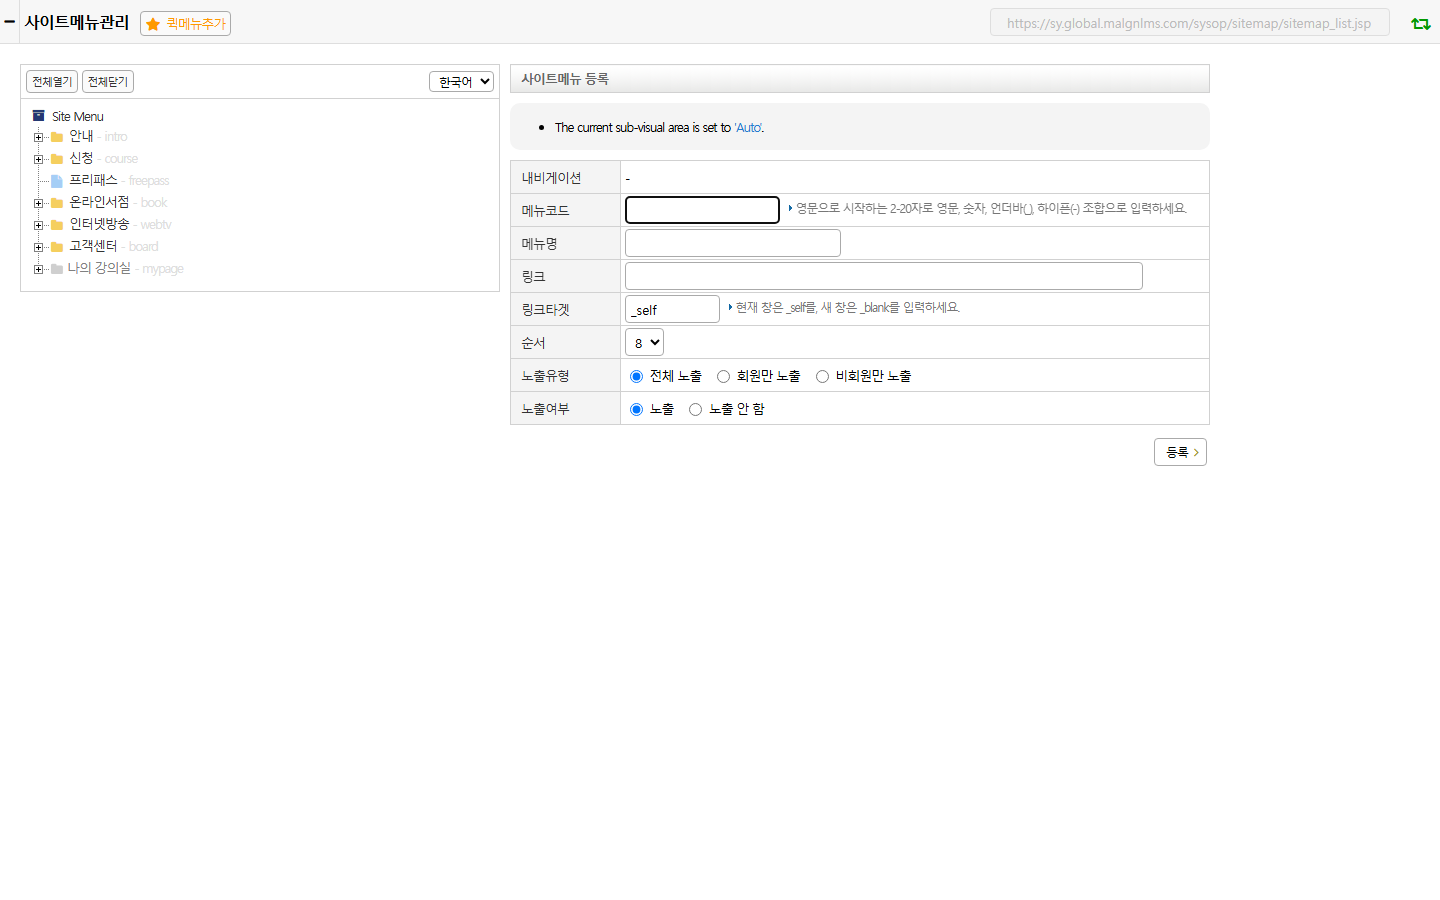
Task: Select the 전체 노출 radio button
Action: click(636, 376)
